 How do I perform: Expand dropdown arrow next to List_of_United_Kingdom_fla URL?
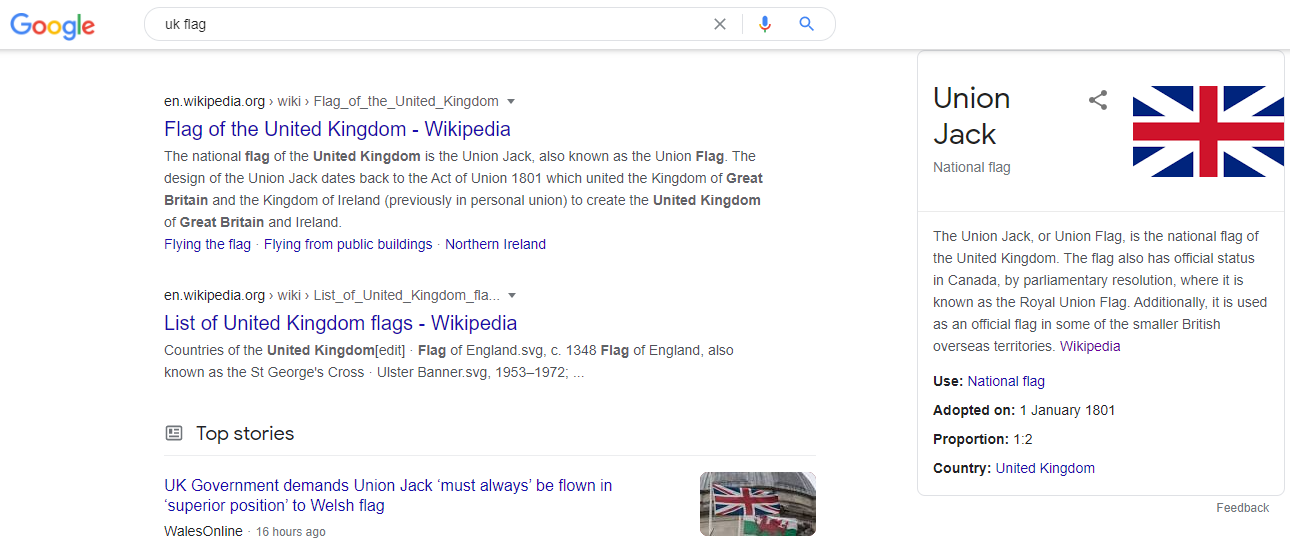pyautogui.click(x=512, y=295)
